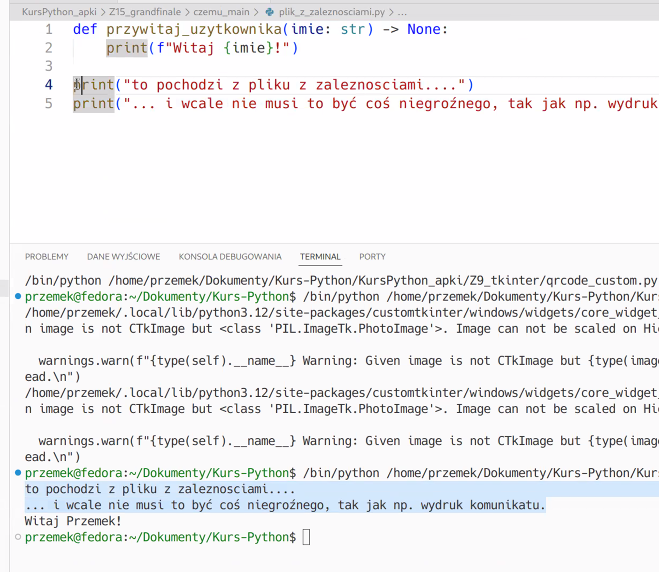This screenshot has width=659, height=572.
Task: Click the last empty-circle prompt marker
Action: (x=18, y=537)
